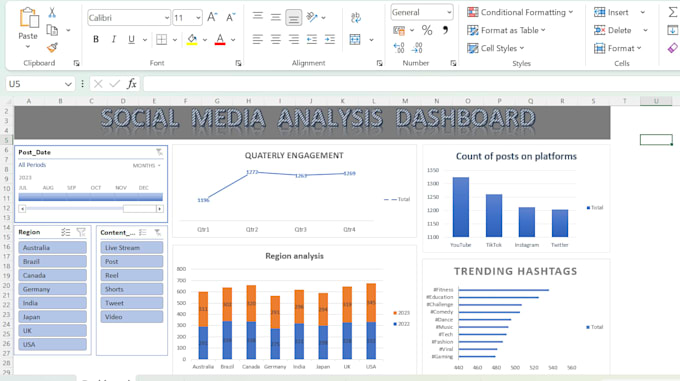This screenshot has height=381, width=680.
Task: Apply Comma Style format
Action: coord(445,30)
